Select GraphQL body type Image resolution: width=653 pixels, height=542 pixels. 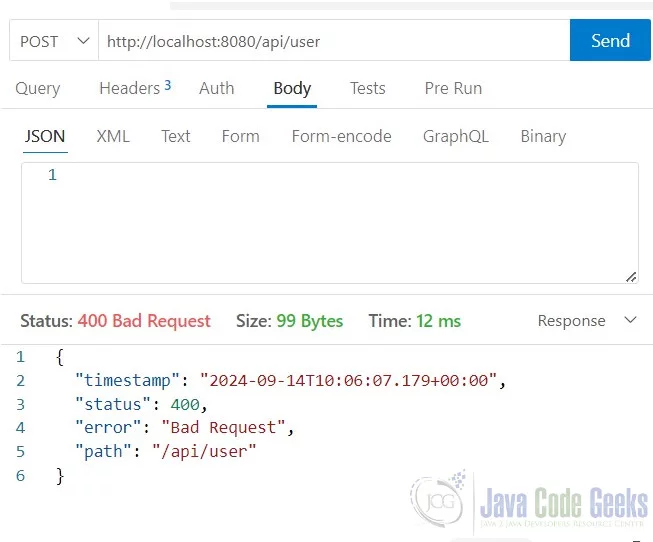click(x=456, y=136)
